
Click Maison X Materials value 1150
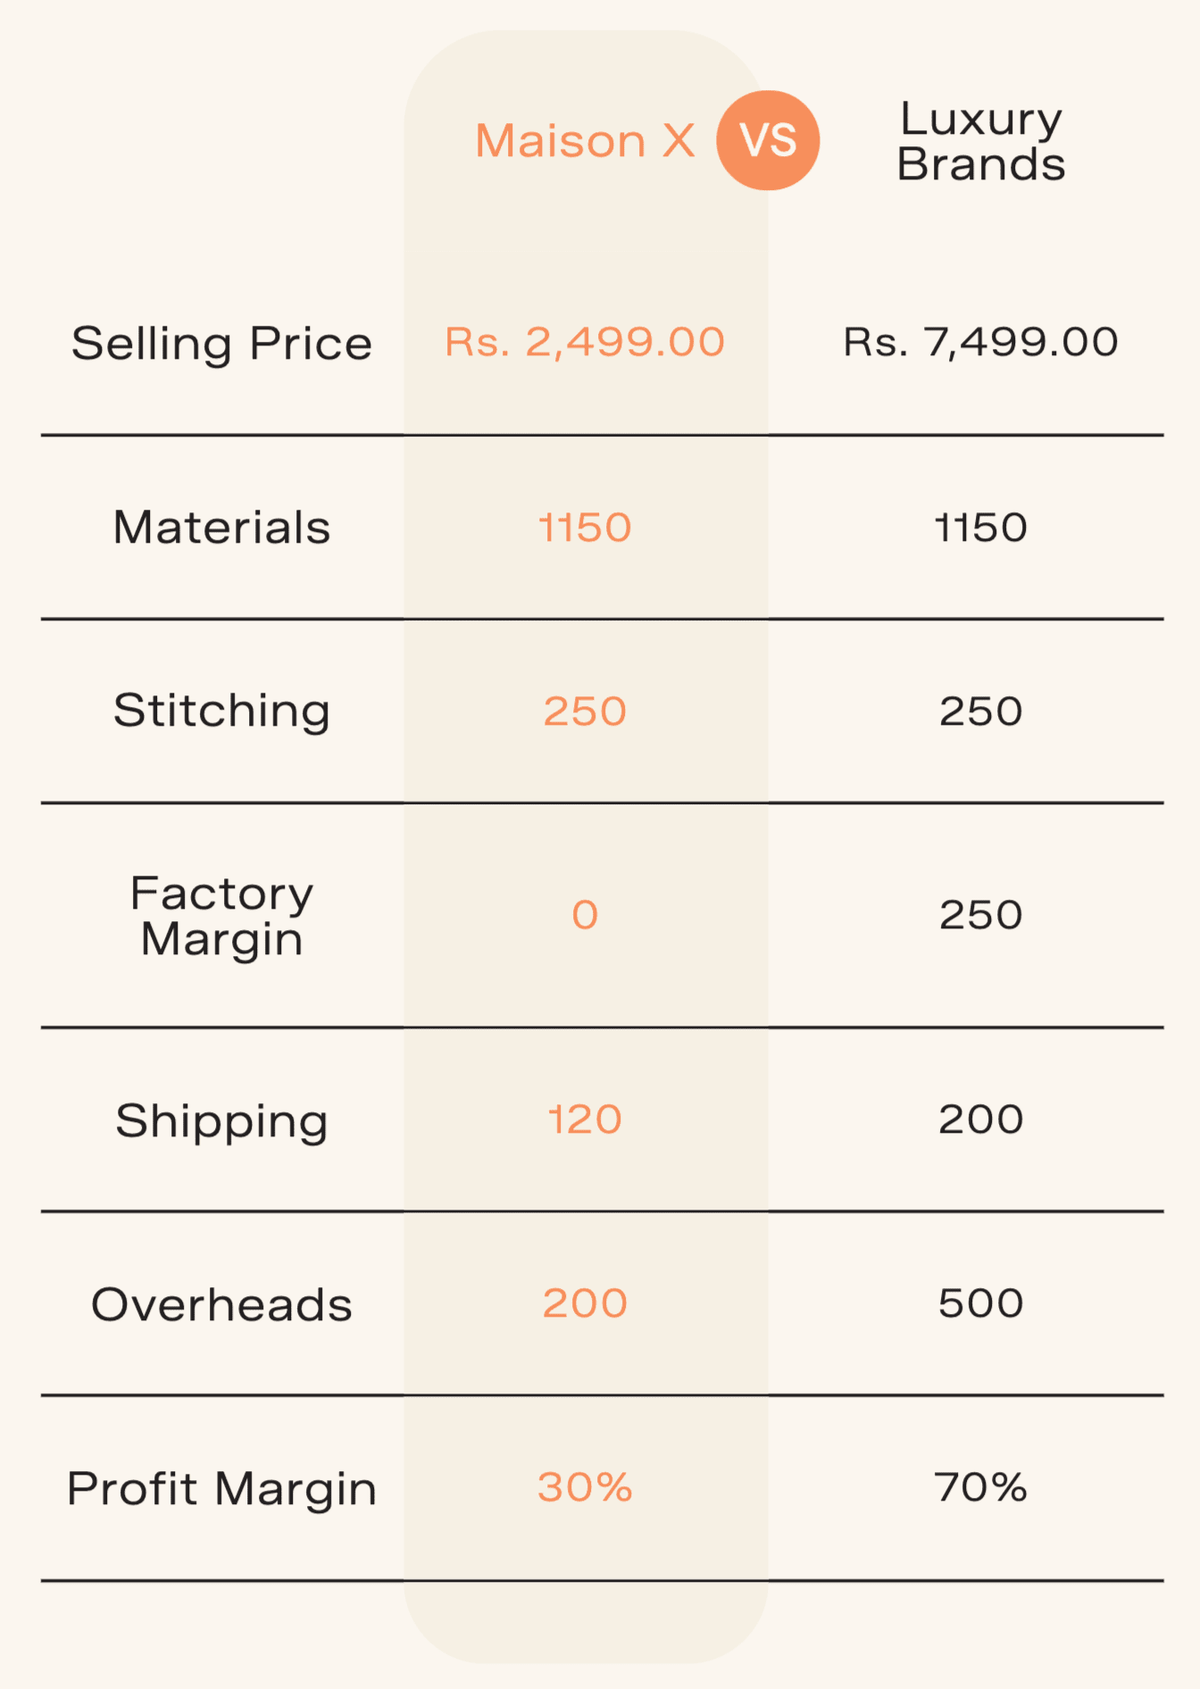585,528
